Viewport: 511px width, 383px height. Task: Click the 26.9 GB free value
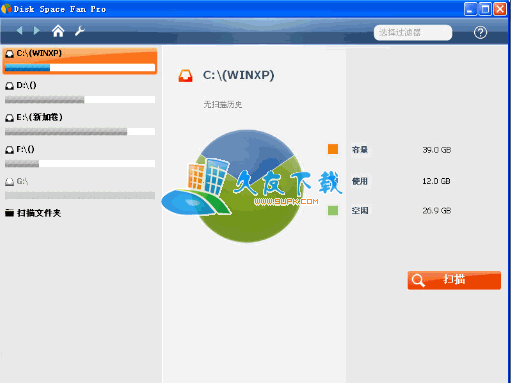tap(437, 211)
